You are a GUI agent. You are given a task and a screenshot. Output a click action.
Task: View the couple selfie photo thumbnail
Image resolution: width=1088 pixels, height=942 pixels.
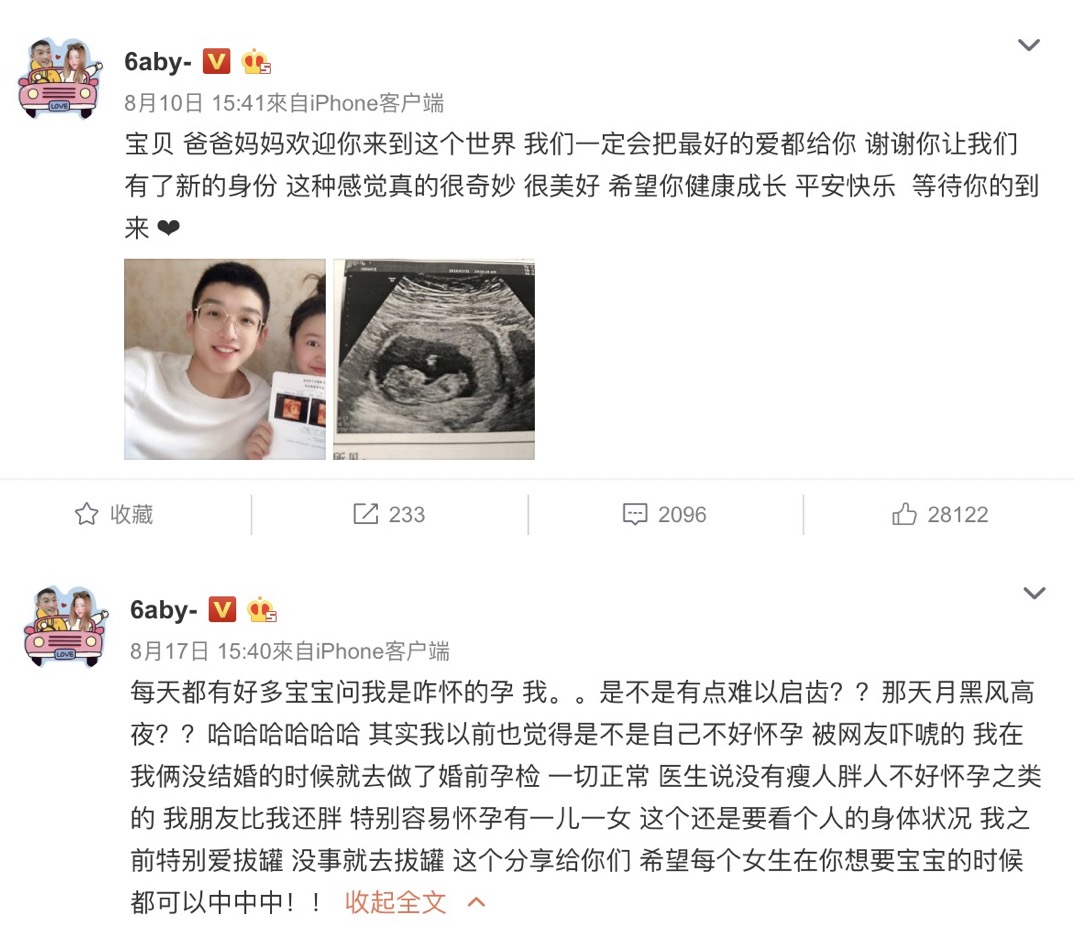[225, 359]
